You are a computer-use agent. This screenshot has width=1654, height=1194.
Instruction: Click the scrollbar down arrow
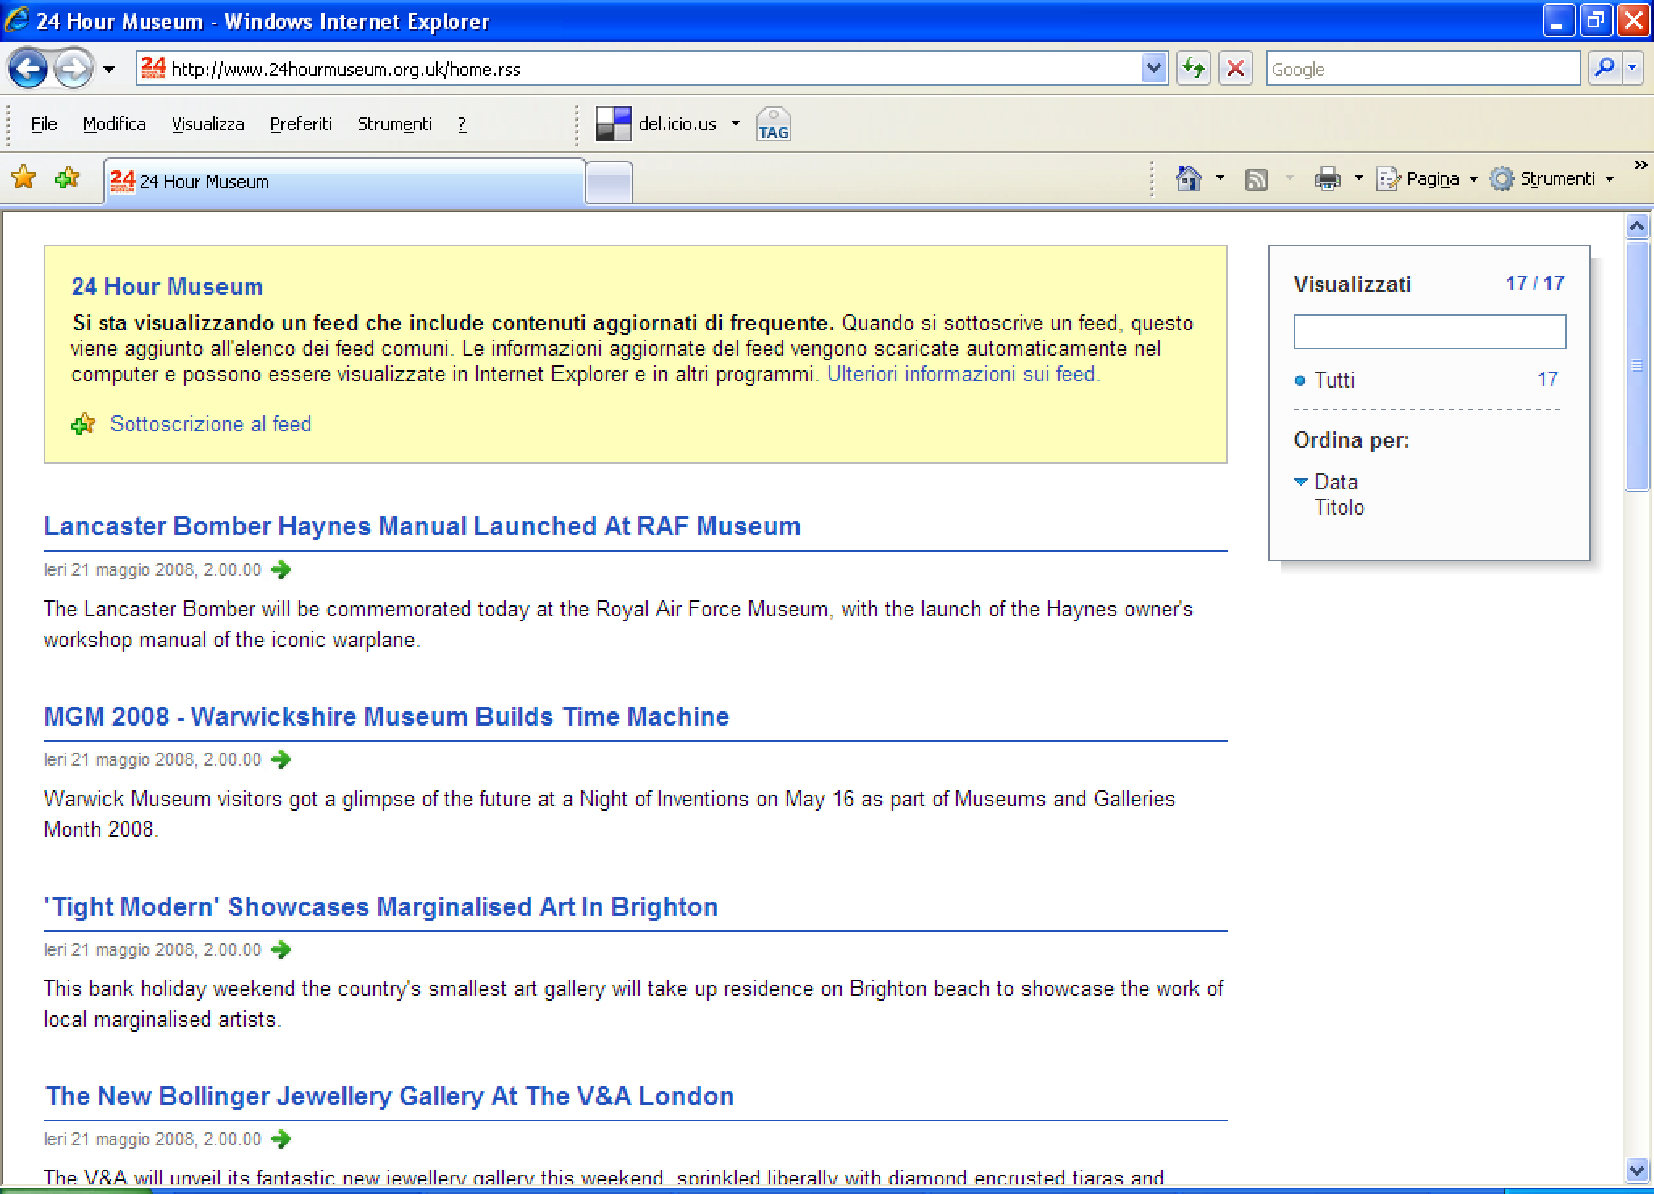tap(1637, 1169)
